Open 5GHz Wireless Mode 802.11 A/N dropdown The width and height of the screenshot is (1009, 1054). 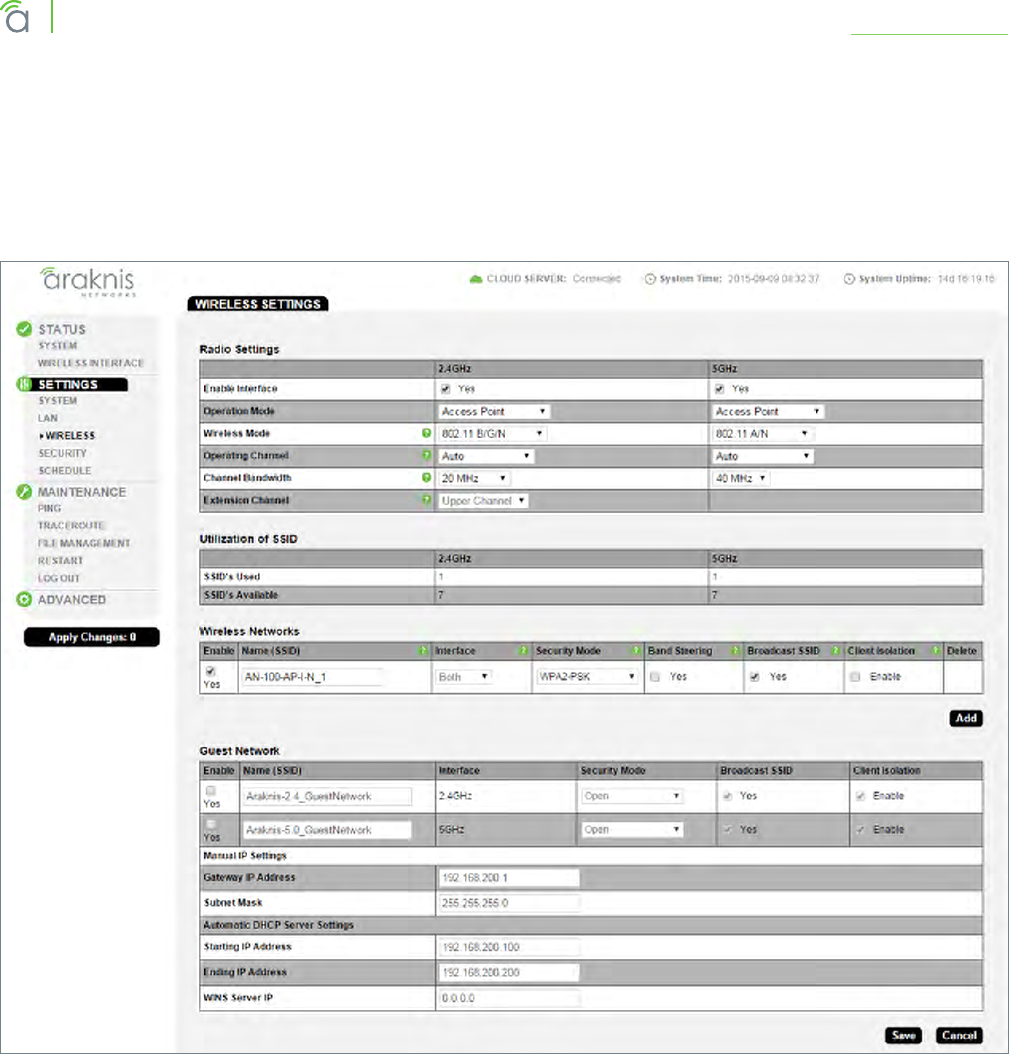(x=763, y=434)
